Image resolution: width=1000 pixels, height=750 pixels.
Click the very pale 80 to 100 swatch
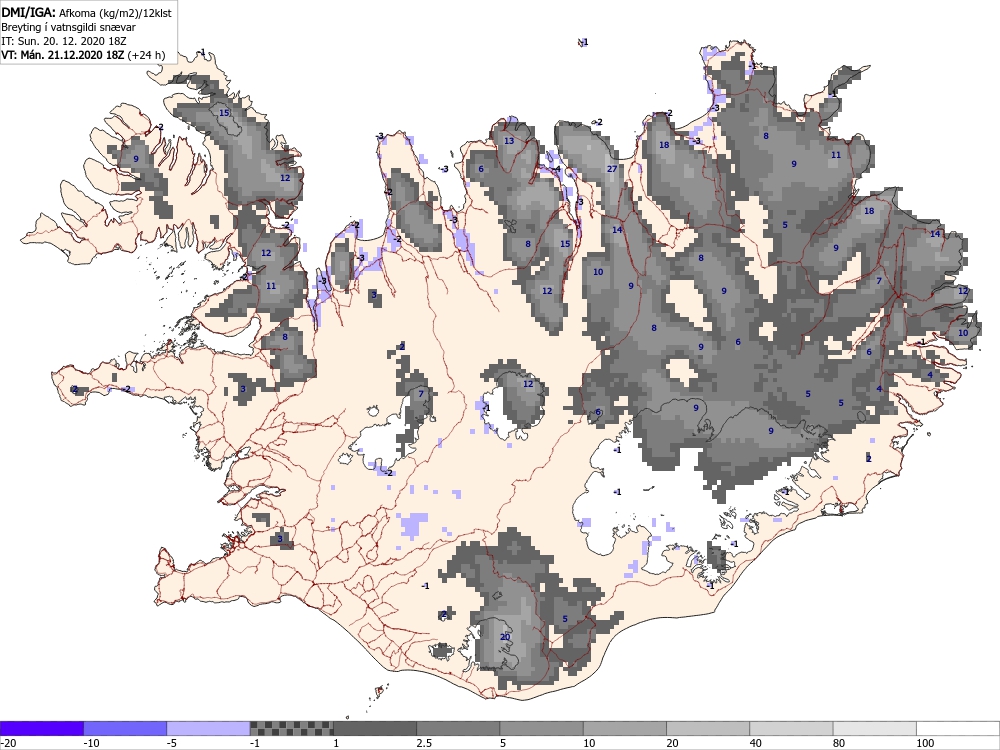(x=875, y=728)
